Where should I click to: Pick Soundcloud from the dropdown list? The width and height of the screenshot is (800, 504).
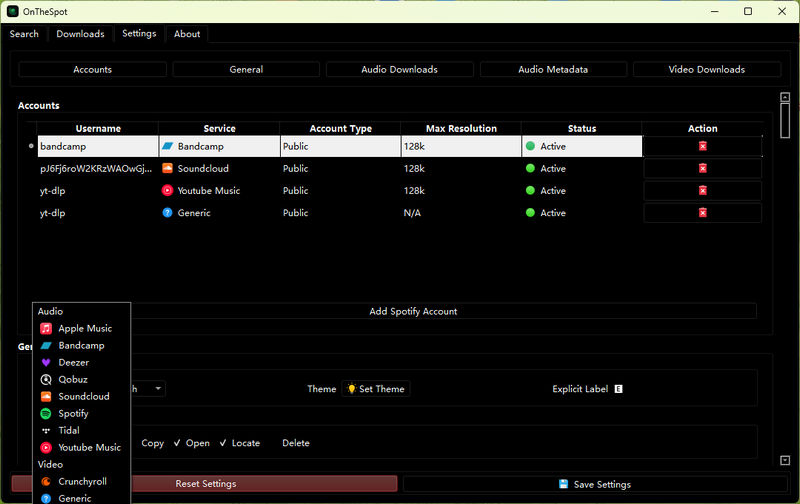click(82, 396)
